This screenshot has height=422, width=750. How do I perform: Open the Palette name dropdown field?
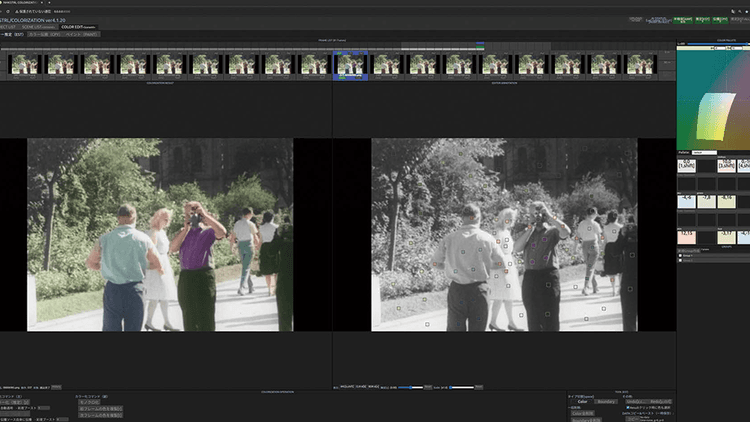[704, 153]
